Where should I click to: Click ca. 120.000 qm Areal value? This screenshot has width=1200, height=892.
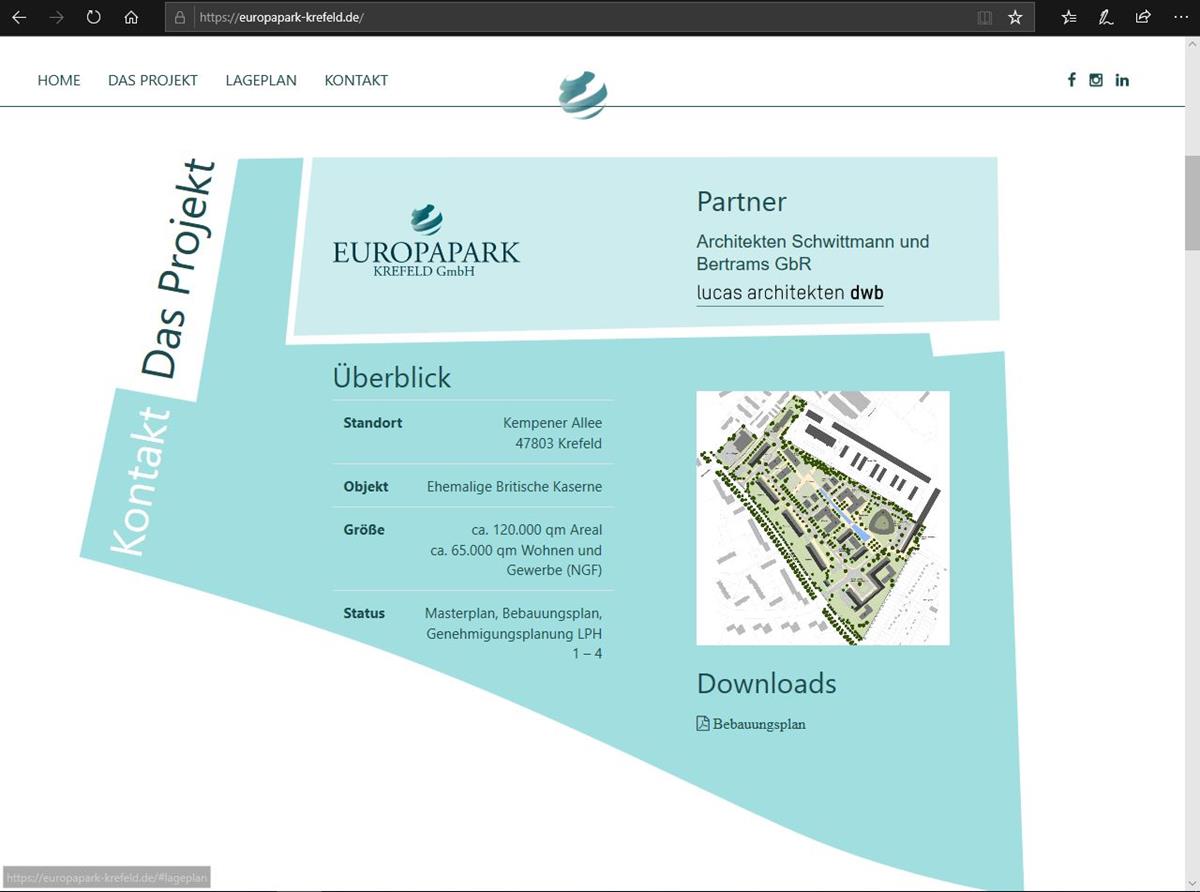tap(537, 530)
